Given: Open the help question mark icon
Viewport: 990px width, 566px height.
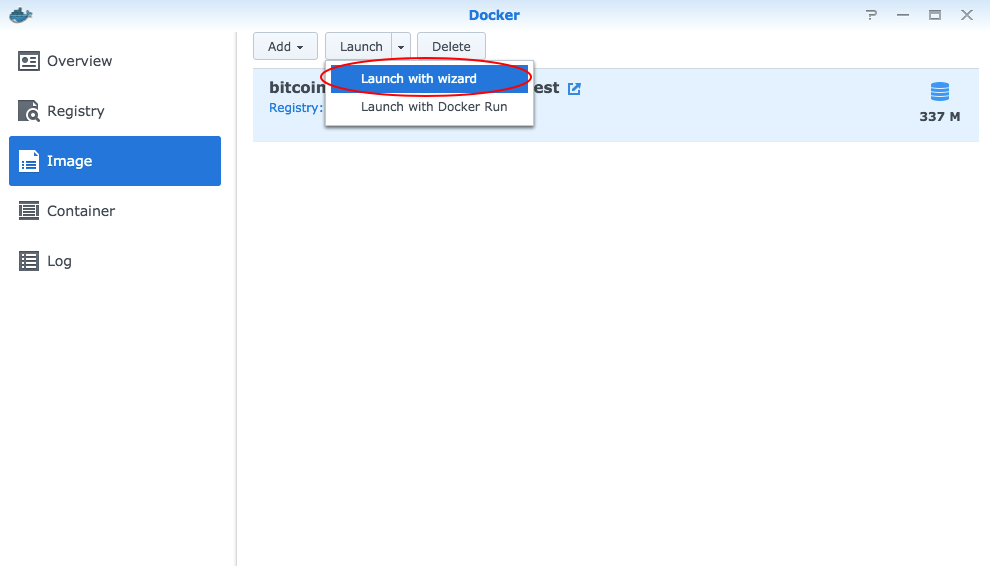Looking at the screenshot, I should 871,15.
